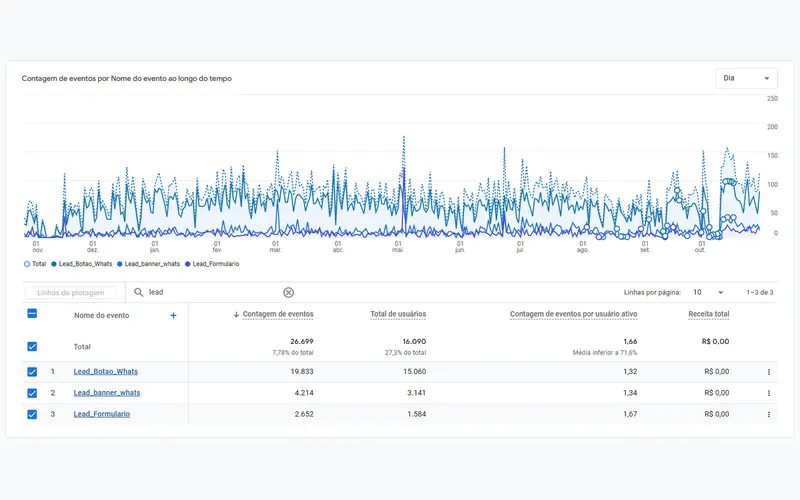Viewport: 800px width, 500px height.
Task: Add a dimension with the plus icon
Action: 173,315
